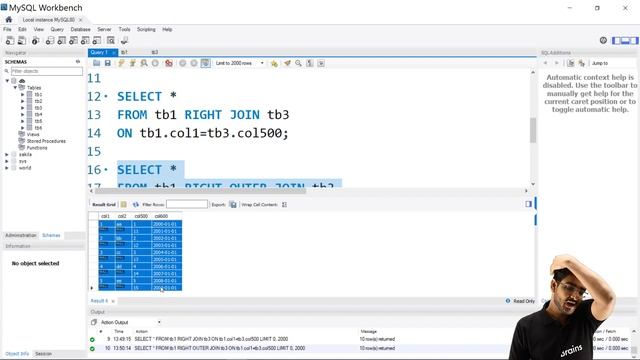Close the Result 6 tab

pyautogui.click(x=113, y=301)
